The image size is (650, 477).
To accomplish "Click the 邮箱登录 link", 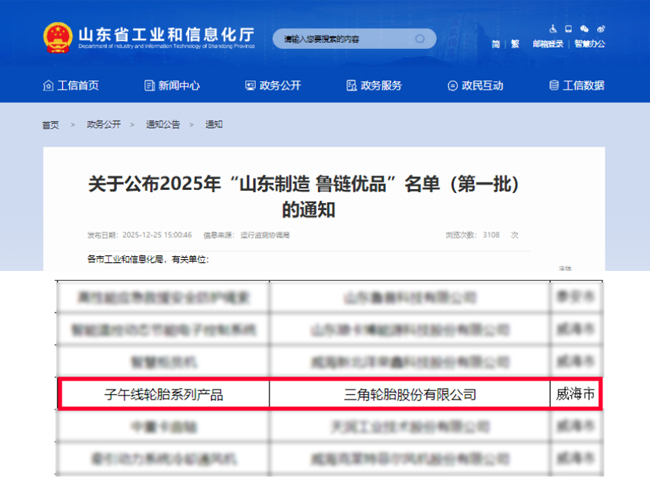I will [548, 44].
